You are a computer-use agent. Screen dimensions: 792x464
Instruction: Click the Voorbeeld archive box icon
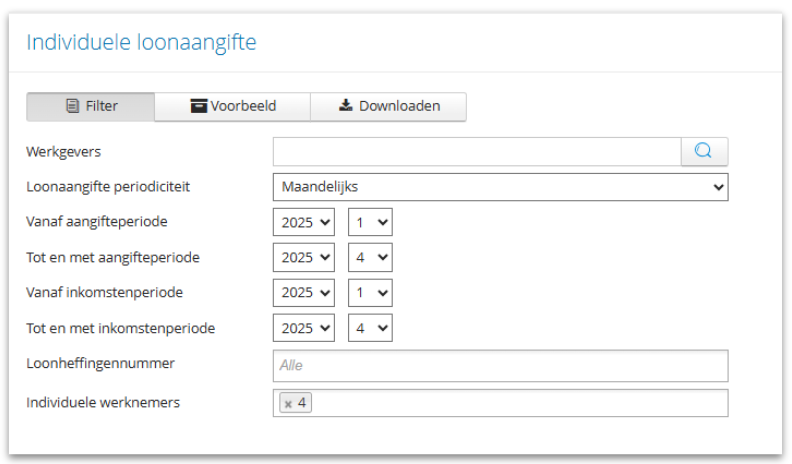pyautogui.click(x=198, y=106)
